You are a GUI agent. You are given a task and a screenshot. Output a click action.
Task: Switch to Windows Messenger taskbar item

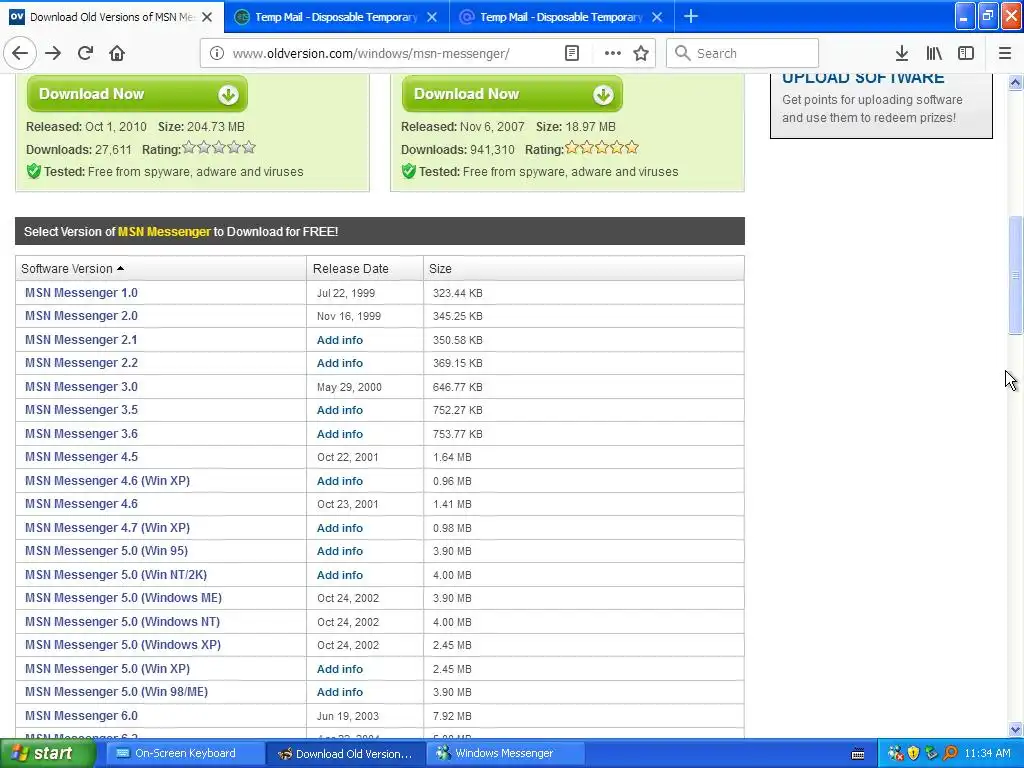tap(505, 754)
